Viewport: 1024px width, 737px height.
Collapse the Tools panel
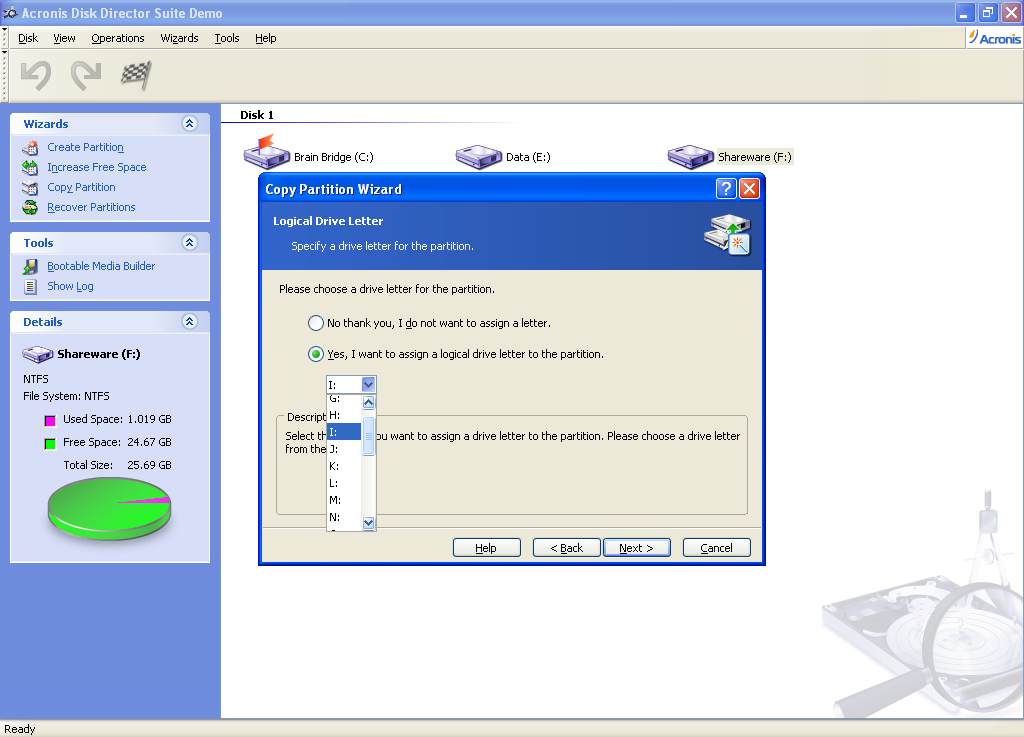189,242
